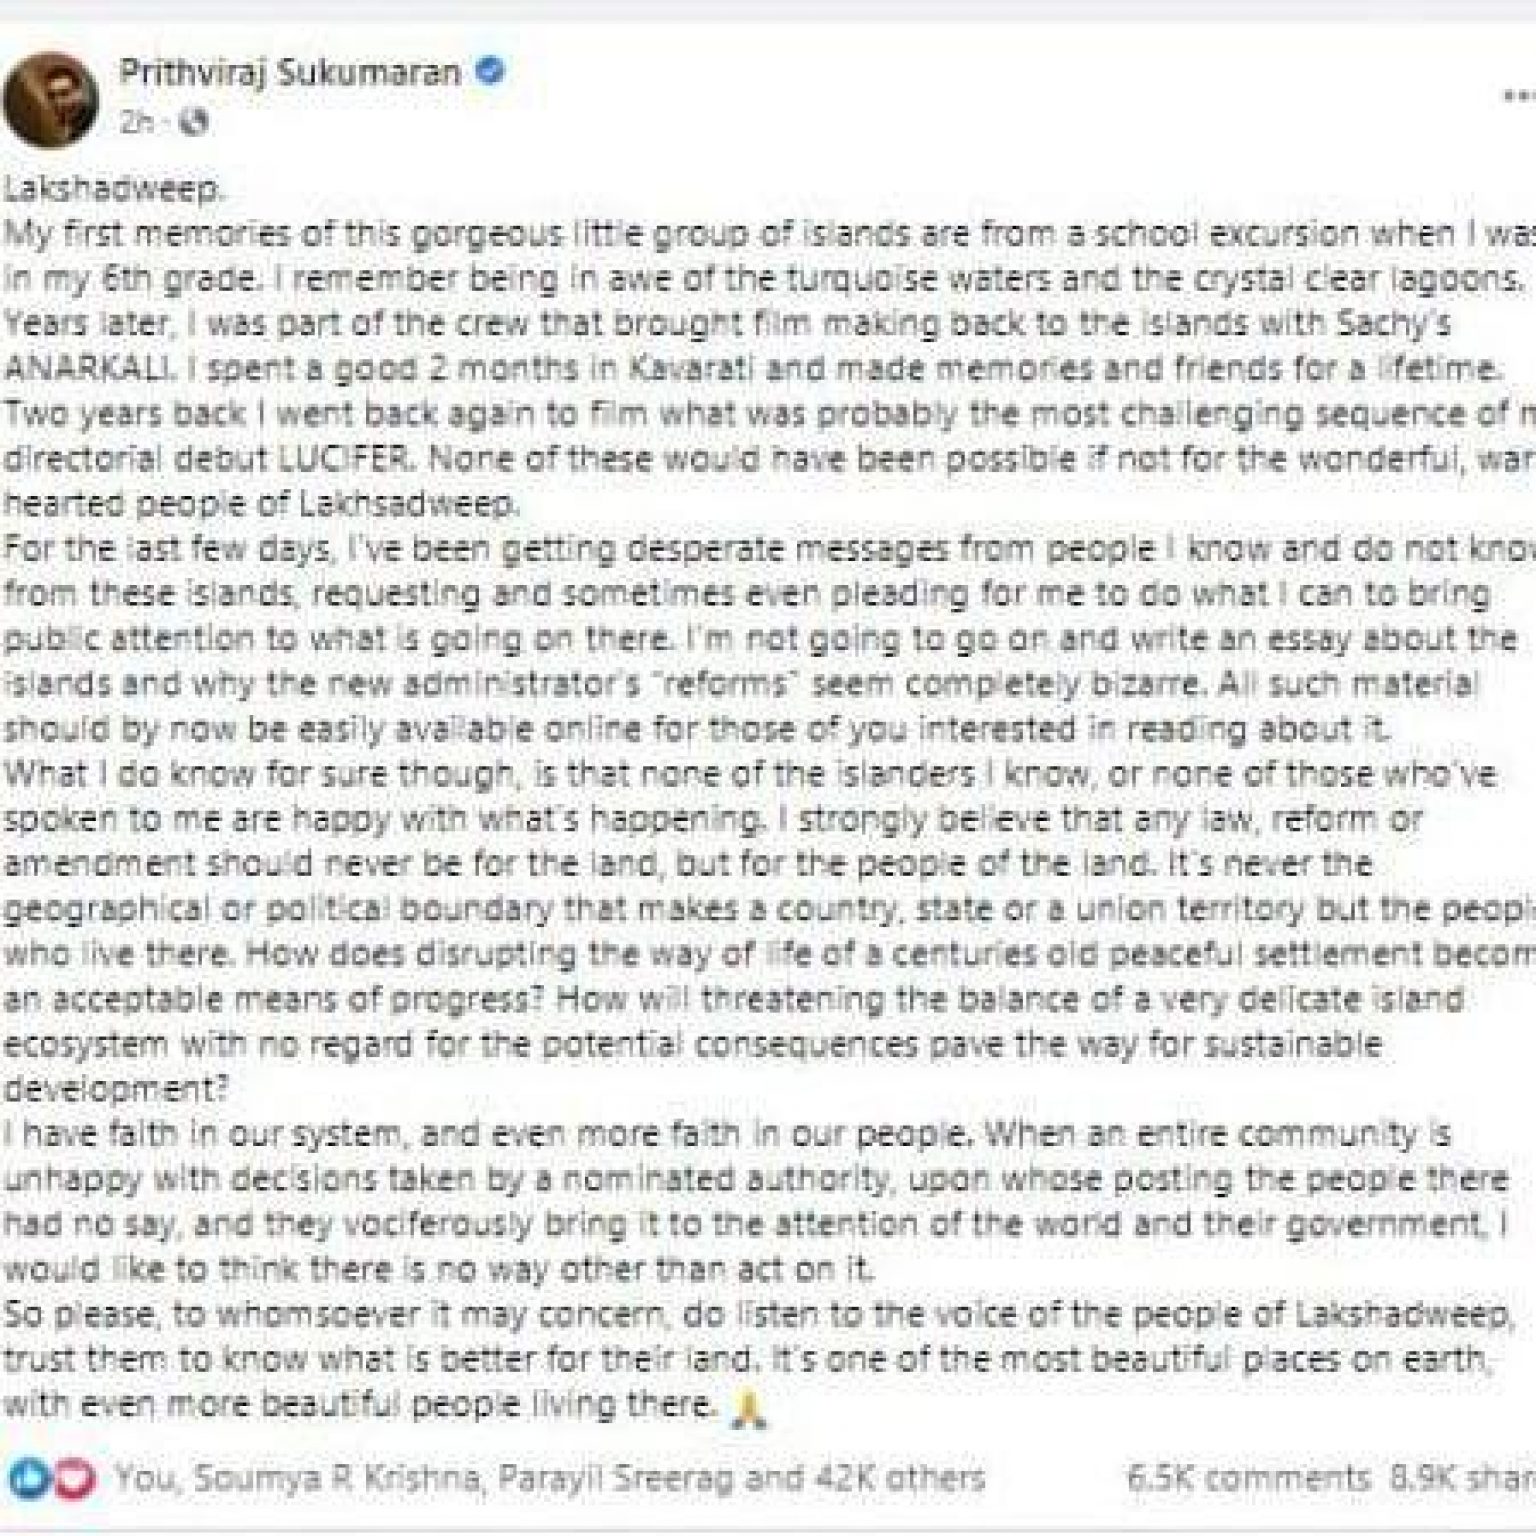This screenshot has width=1536, height=1536.
Task: Click the folded hands emoji ending the post
Action: [748, 1408]
